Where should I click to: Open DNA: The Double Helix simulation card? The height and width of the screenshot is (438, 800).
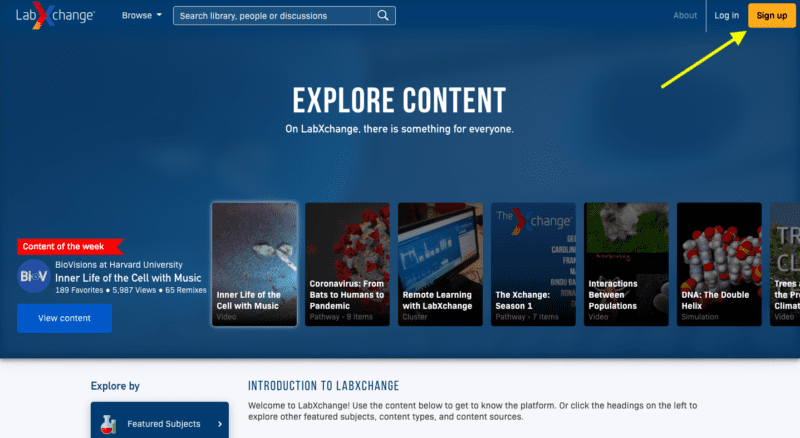click(719, 264)
